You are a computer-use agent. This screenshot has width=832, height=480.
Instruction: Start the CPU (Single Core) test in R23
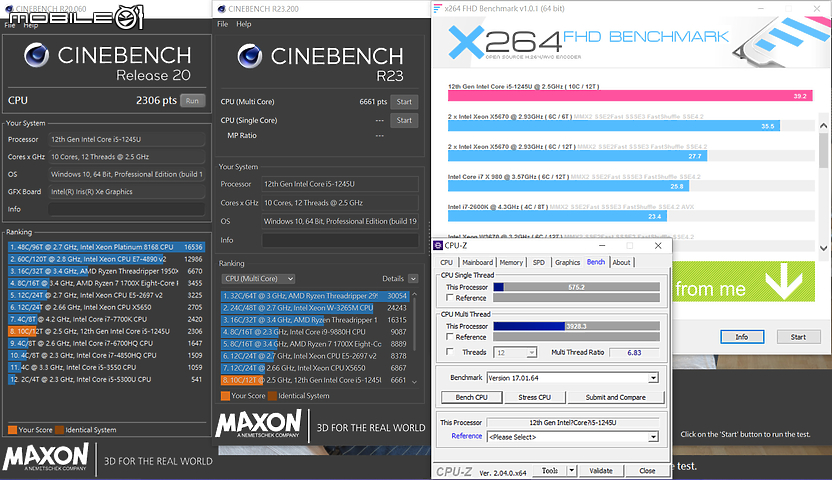point(404,120)
